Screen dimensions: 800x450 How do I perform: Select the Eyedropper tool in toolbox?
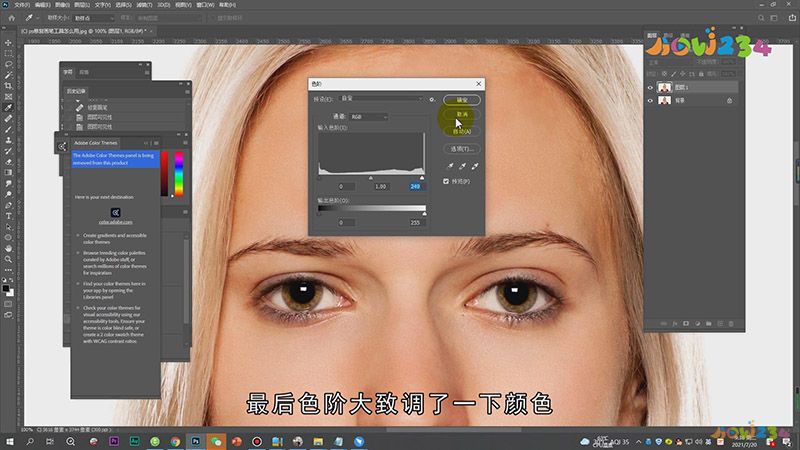(x=8, y=108)
